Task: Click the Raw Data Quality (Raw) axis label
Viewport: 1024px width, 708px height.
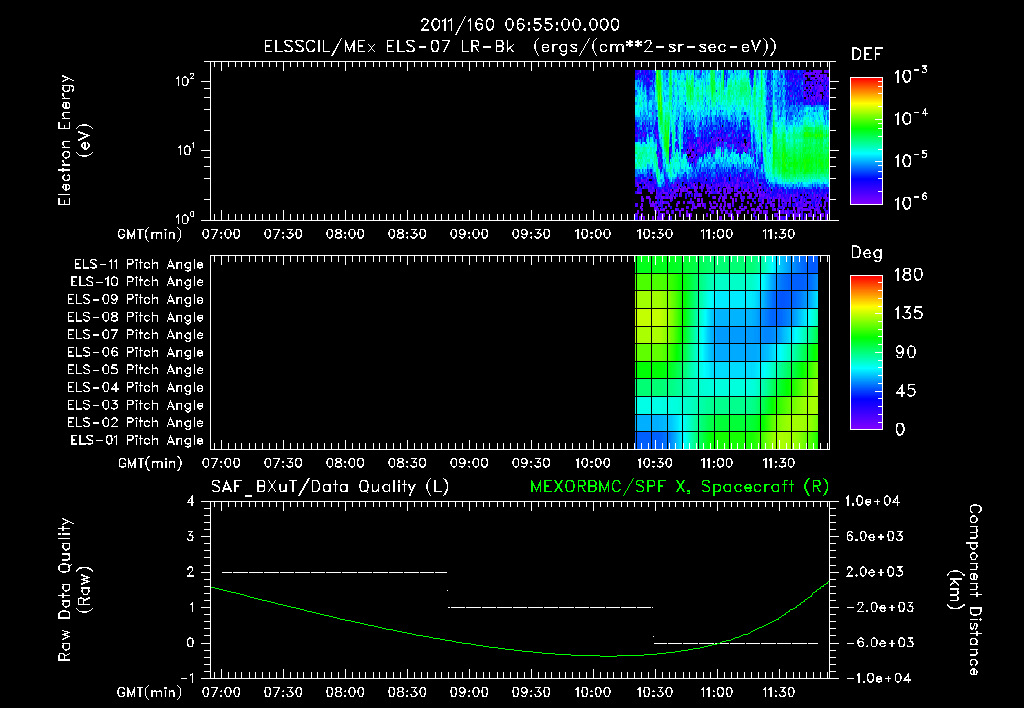Action: (74, 590)
